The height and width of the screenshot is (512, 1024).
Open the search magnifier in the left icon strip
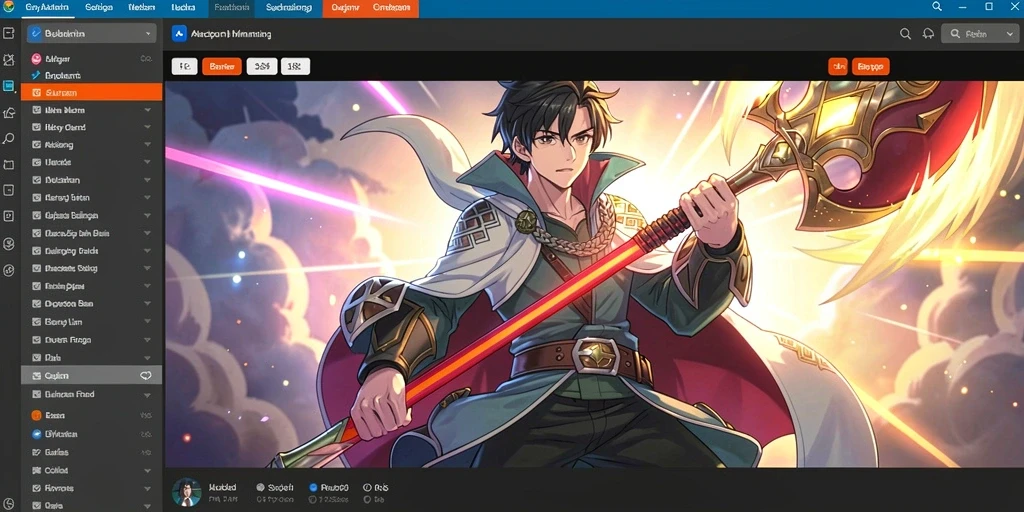point(8,138)
